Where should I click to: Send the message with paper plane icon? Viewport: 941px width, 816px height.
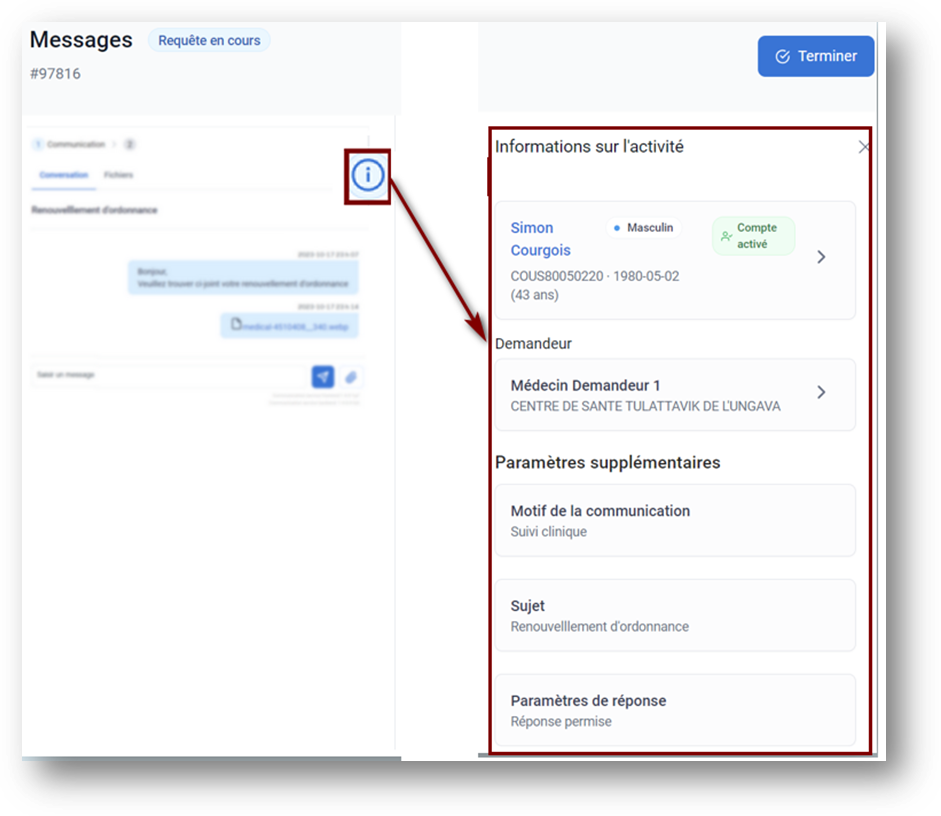(x=323, y=377)
